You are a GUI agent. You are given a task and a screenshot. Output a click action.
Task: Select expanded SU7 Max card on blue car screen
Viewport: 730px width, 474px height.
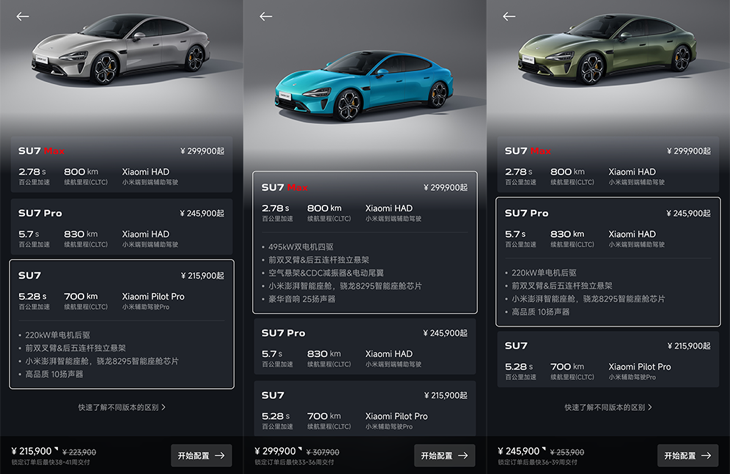tap(365, 242)
